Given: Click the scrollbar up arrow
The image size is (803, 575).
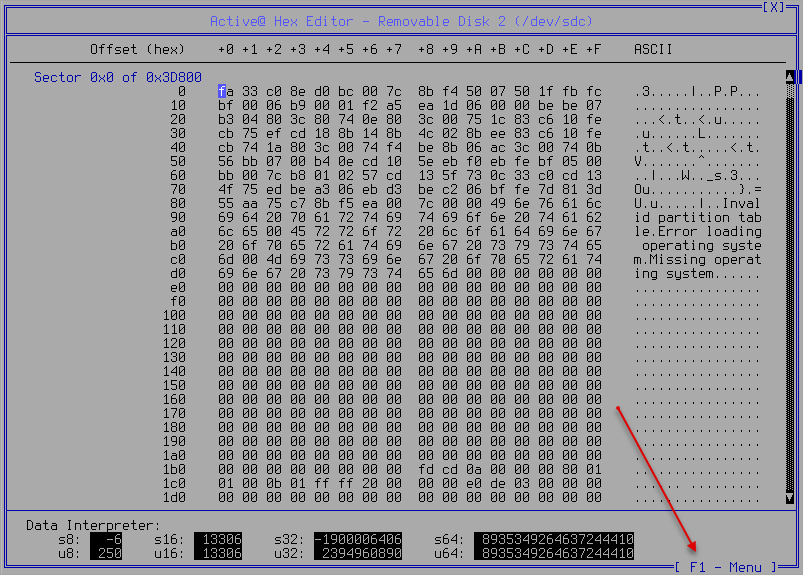Looking at the screenshot, I should (x=790, y=77).
